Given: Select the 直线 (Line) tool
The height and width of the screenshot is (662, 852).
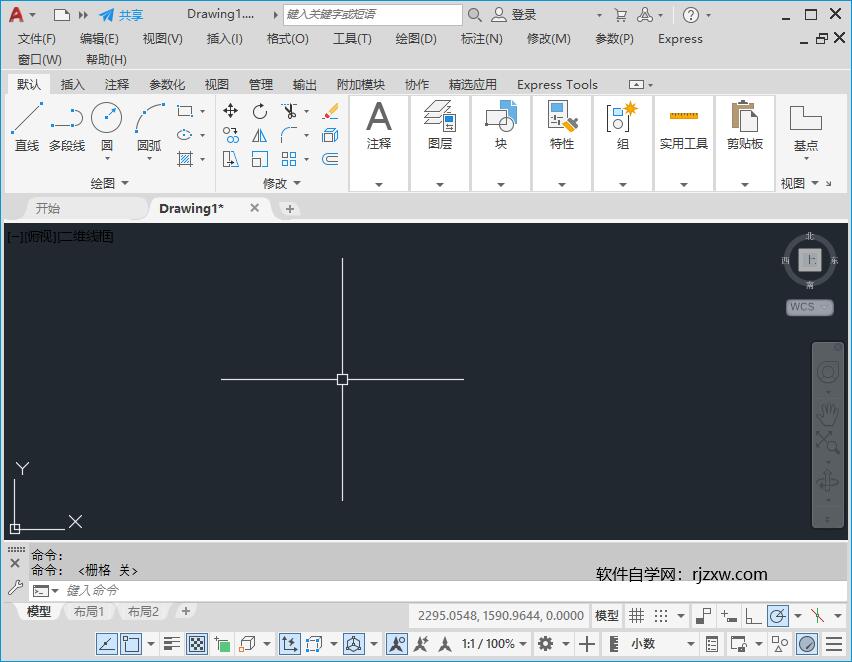Looking at the screenshot, I should 27,127.
